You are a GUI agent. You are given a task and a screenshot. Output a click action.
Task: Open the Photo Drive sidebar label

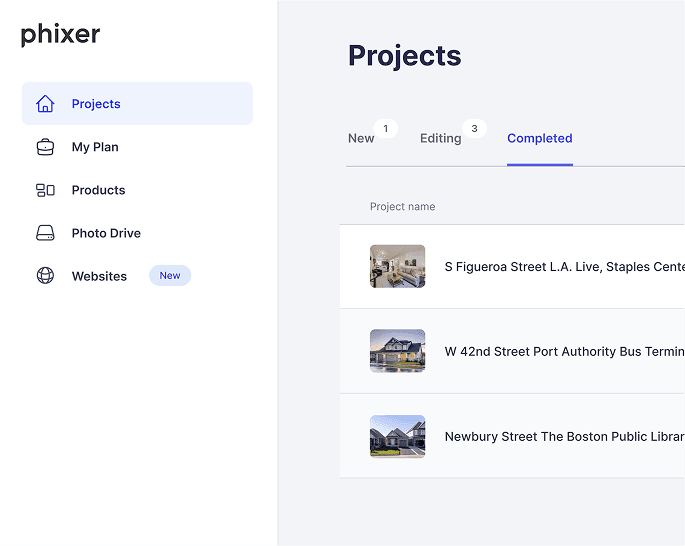(106, 233)
